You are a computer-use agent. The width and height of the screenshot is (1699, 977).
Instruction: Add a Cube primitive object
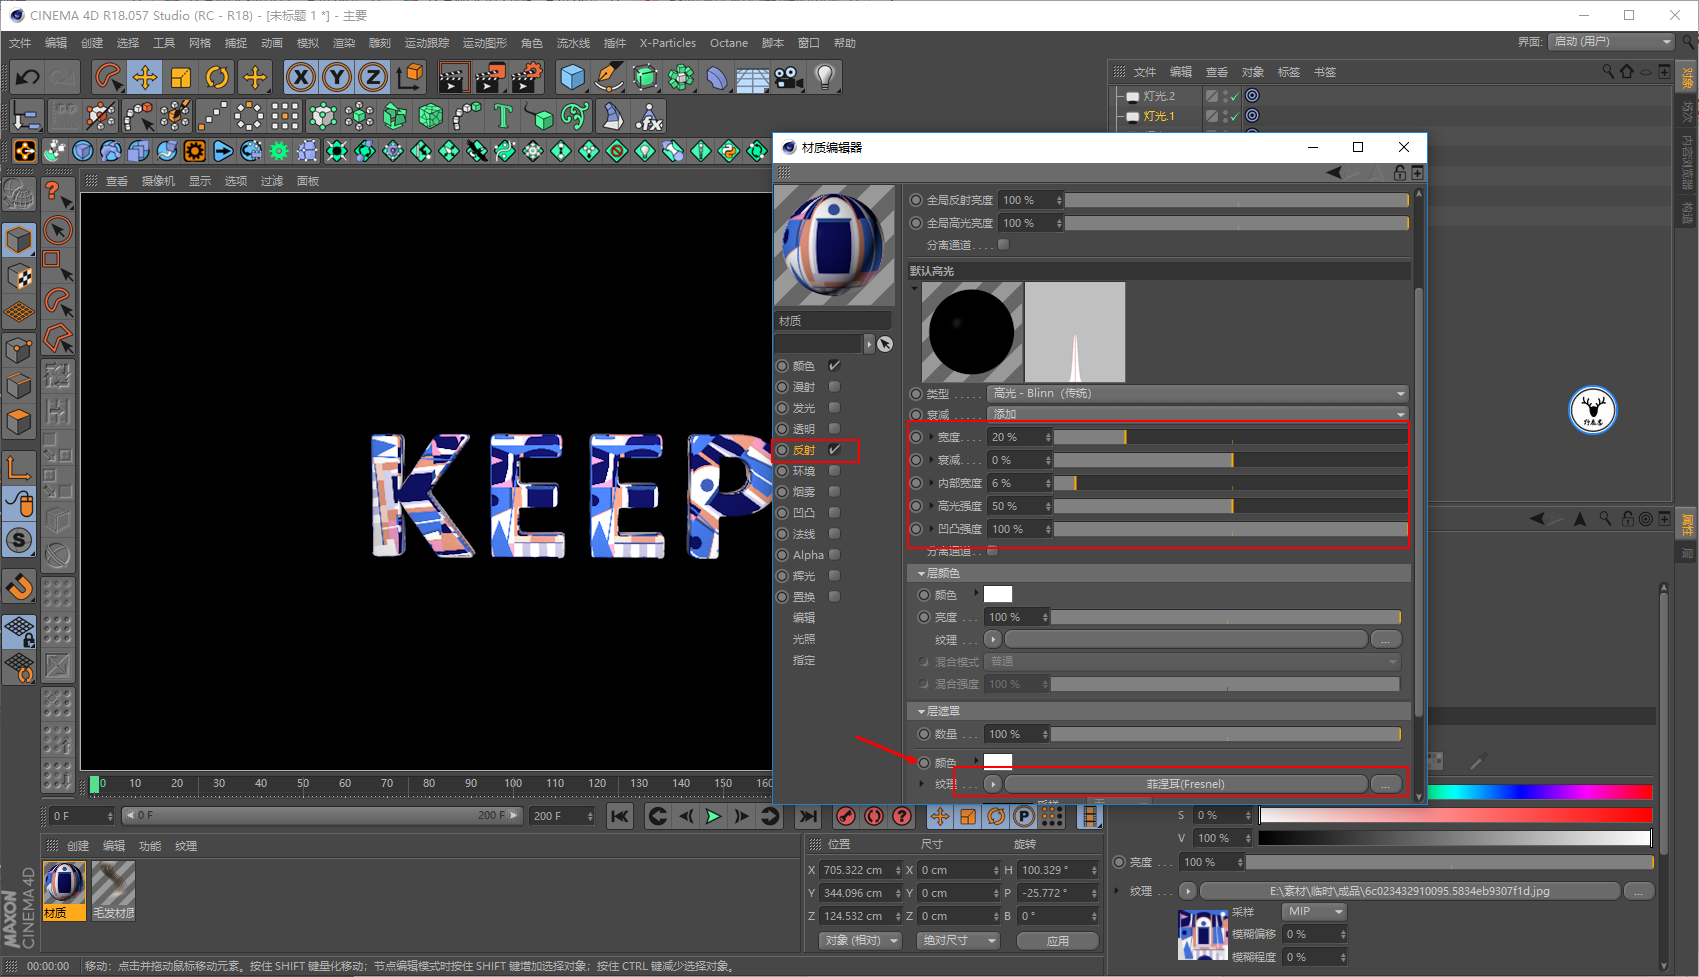(572, 77)
